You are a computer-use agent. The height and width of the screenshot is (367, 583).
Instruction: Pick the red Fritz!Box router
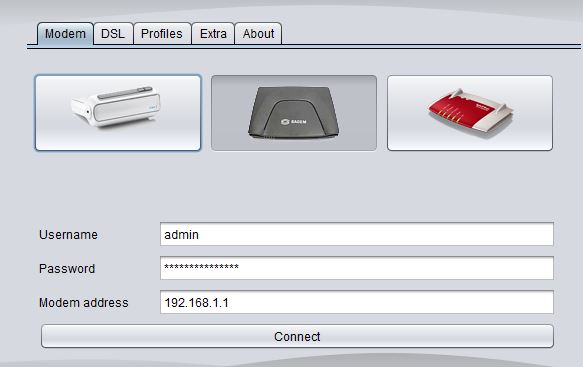coord(470,113)
